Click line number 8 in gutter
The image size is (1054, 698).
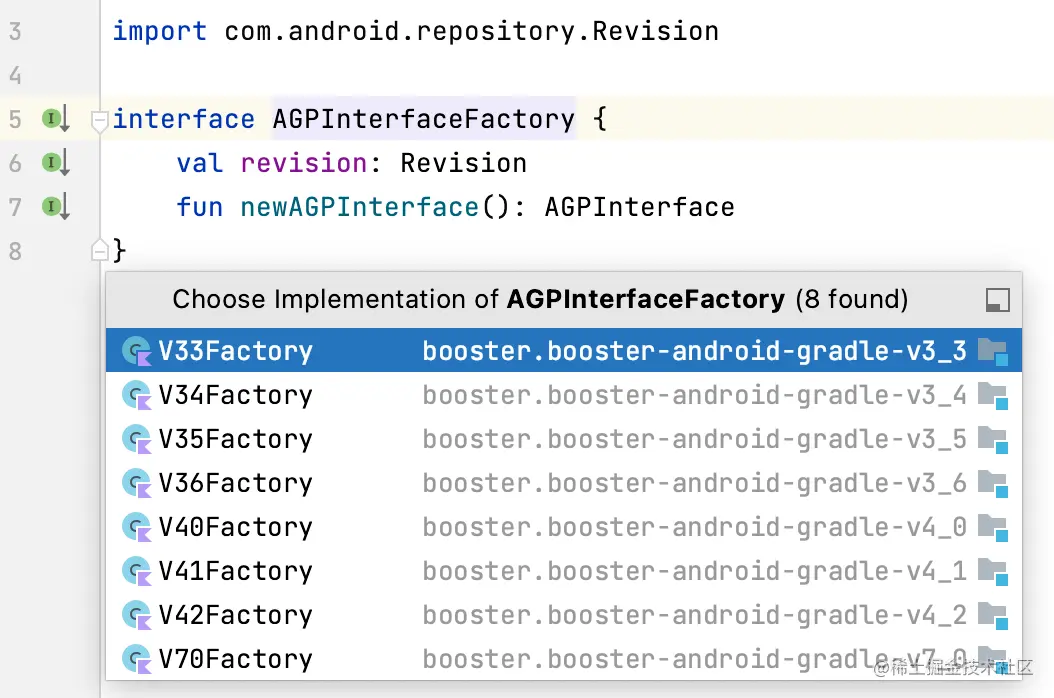click(15, 251)
